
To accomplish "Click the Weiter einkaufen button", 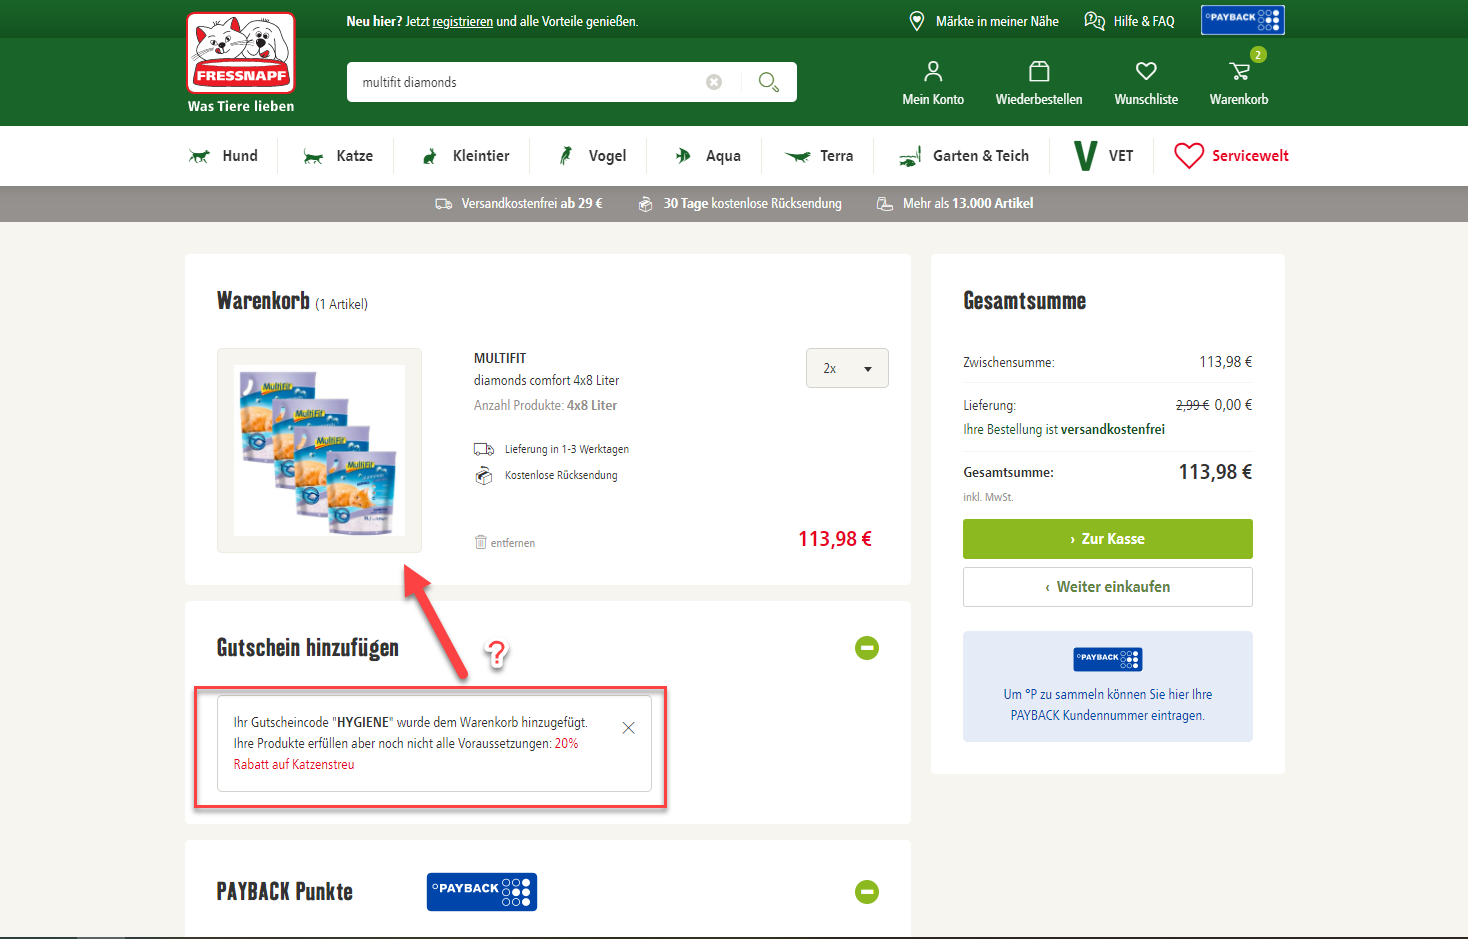I will tap(1108, 587).
